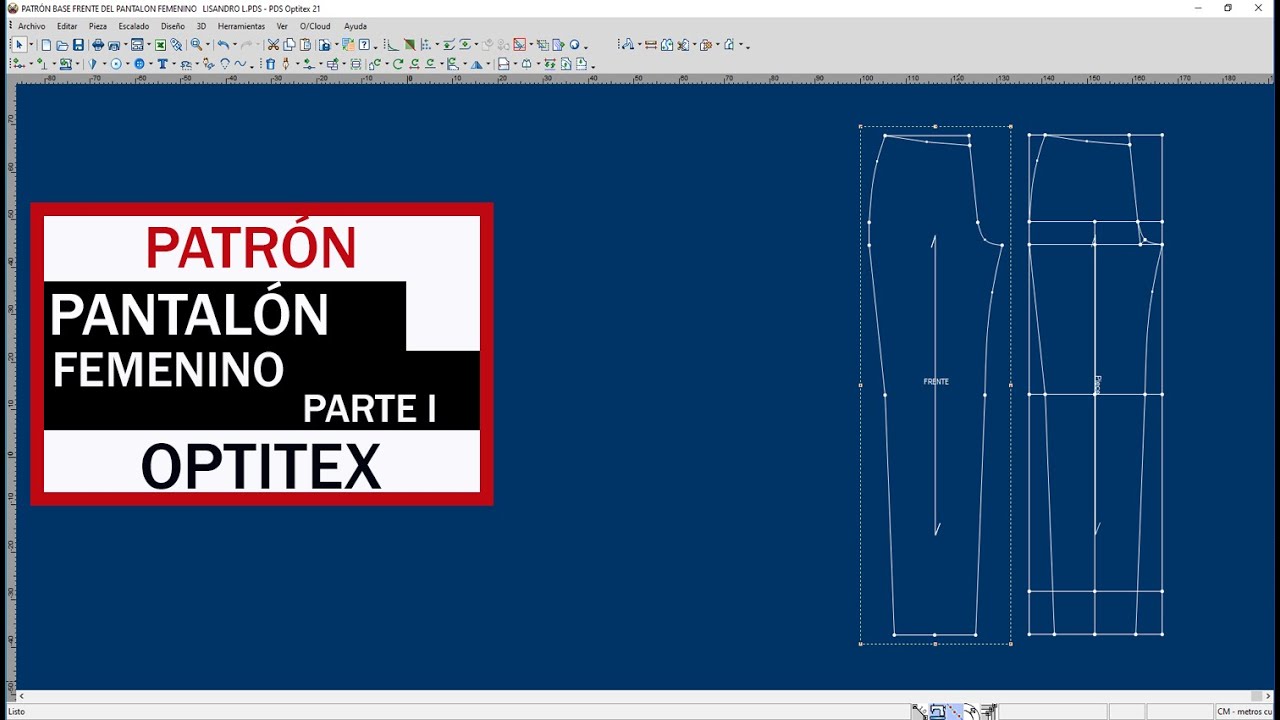
Task: Open the O/Cloud menu
Action: point(315,26)
